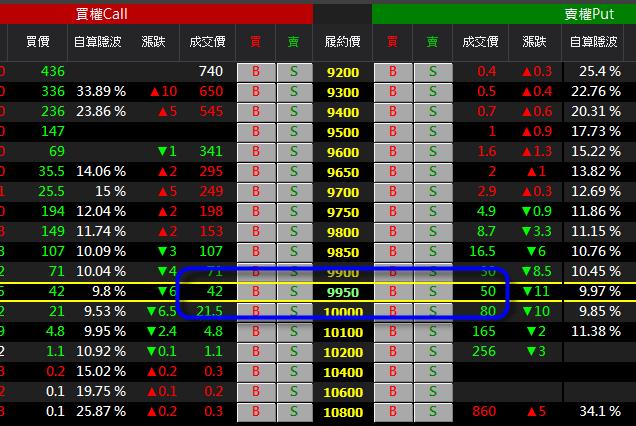Click the 履約價 strike price column header
636x426 pixels.
pyautogui.click(x=343, y=42)
